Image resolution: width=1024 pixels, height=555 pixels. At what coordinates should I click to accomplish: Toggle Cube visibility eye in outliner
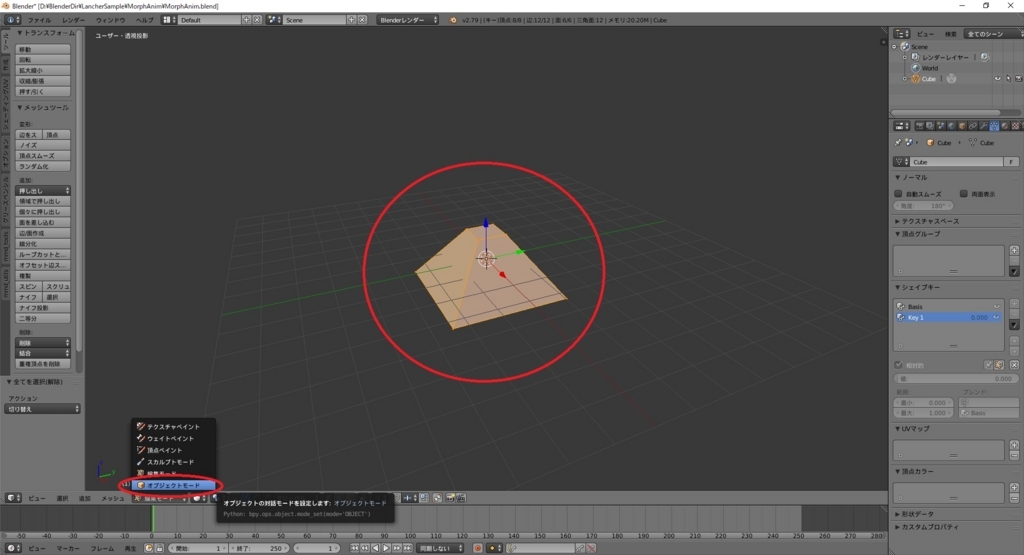997,79
